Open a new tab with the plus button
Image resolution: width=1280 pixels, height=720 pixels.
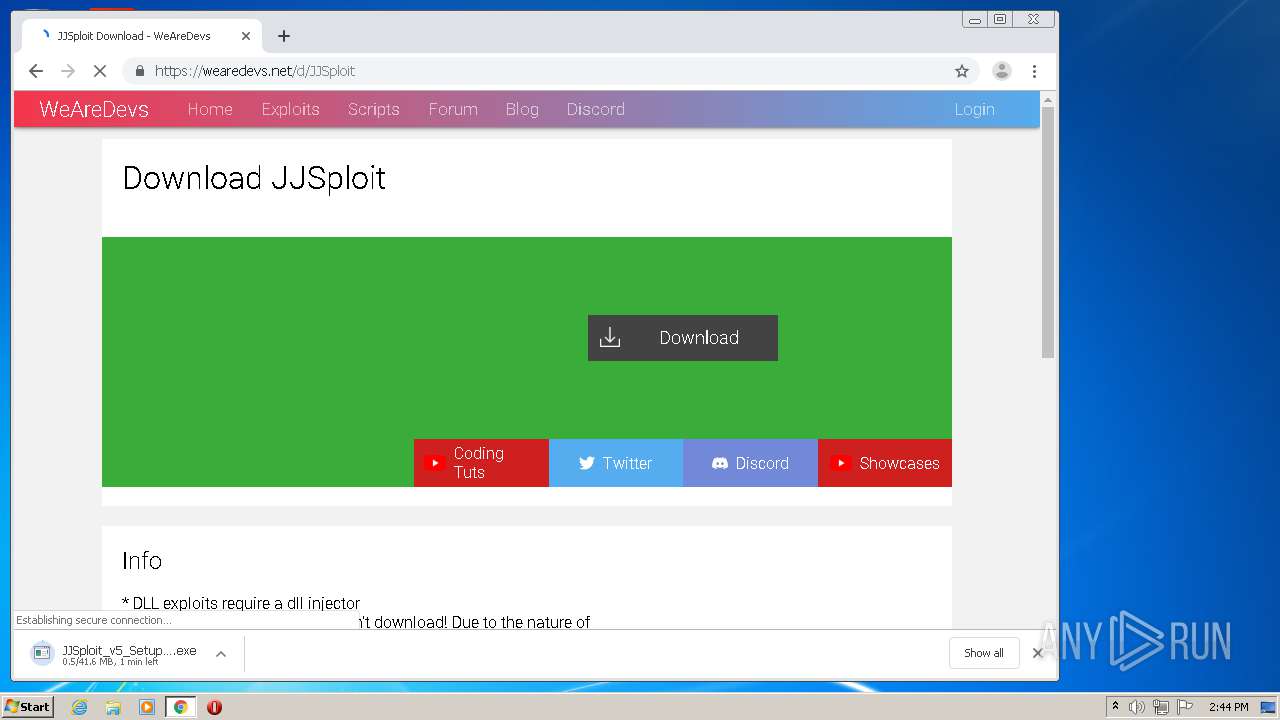[284, 36]
